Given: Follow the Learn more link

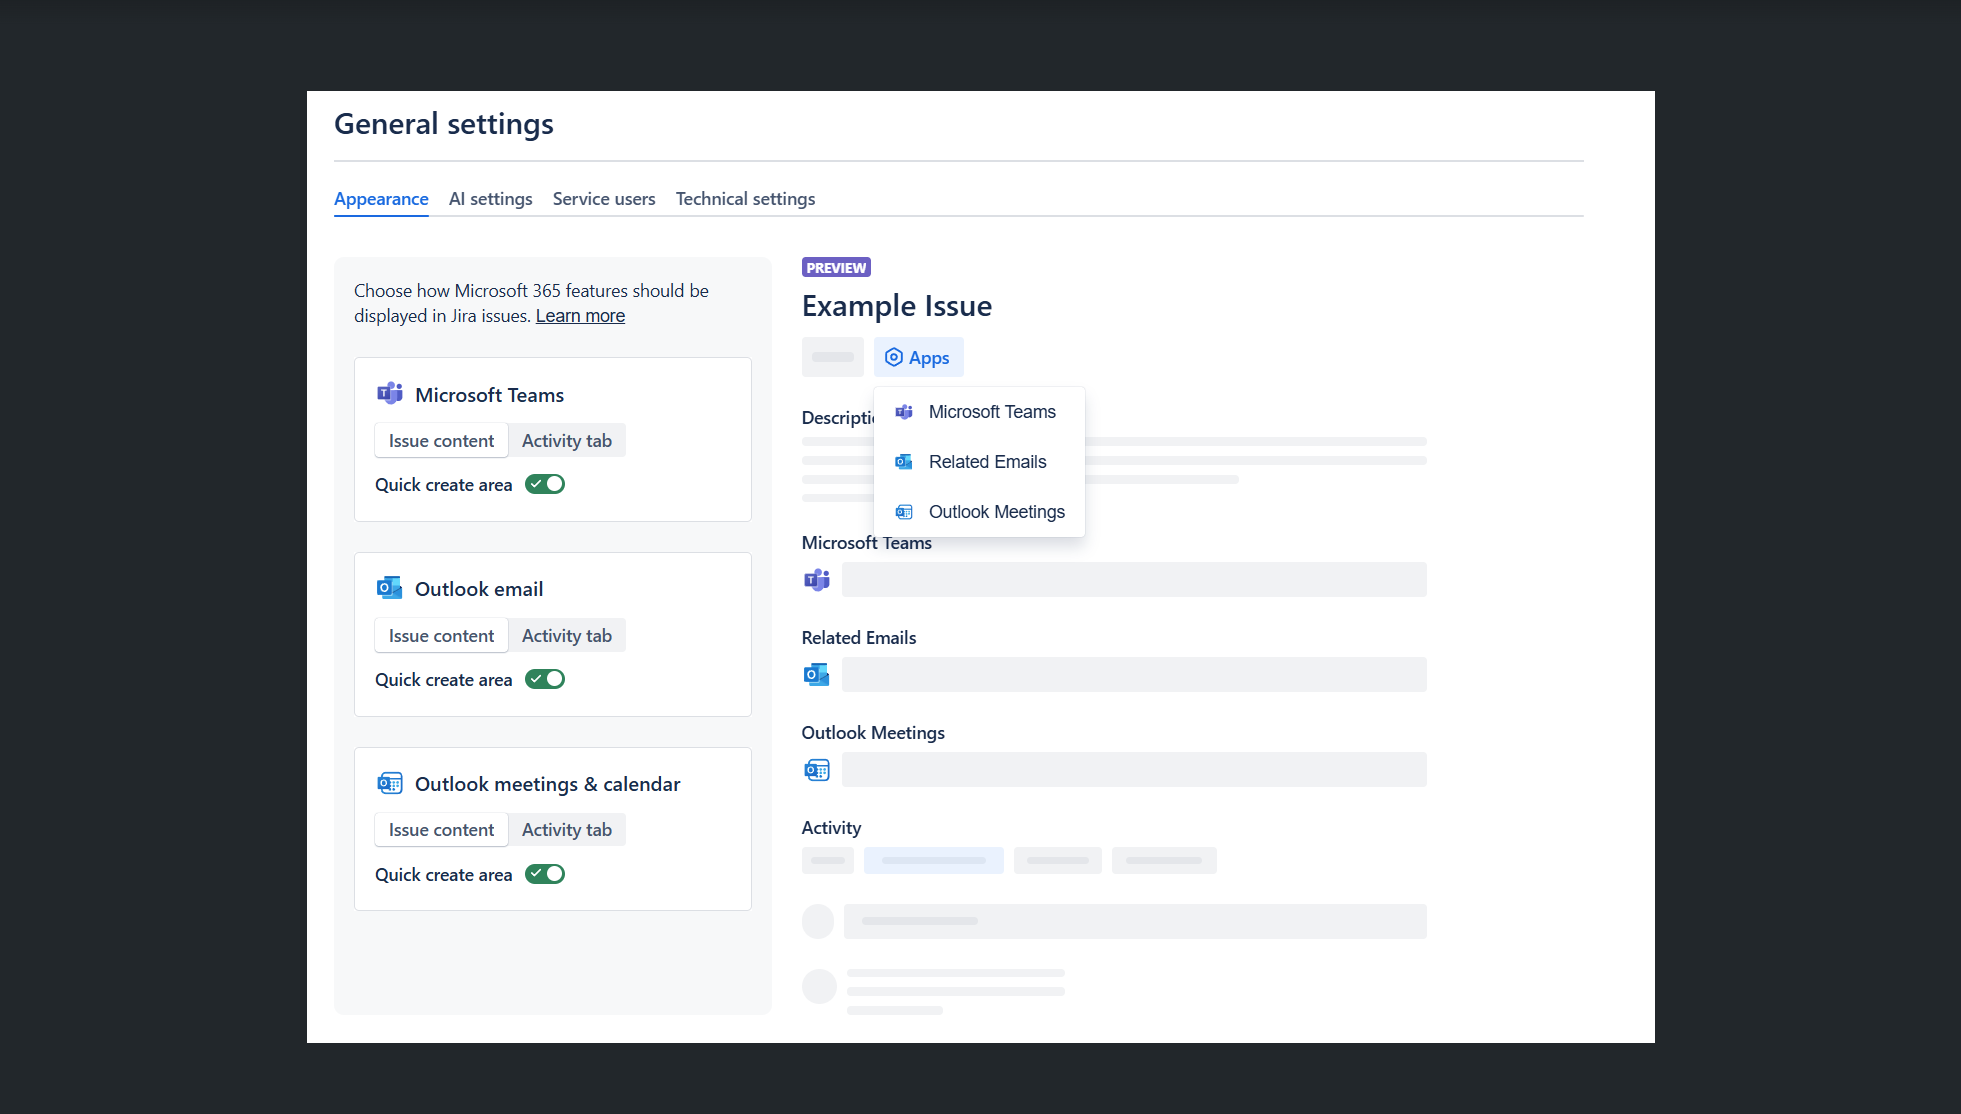Looking at the screenshot, I should pyautogui.click(x=580, y=316).
